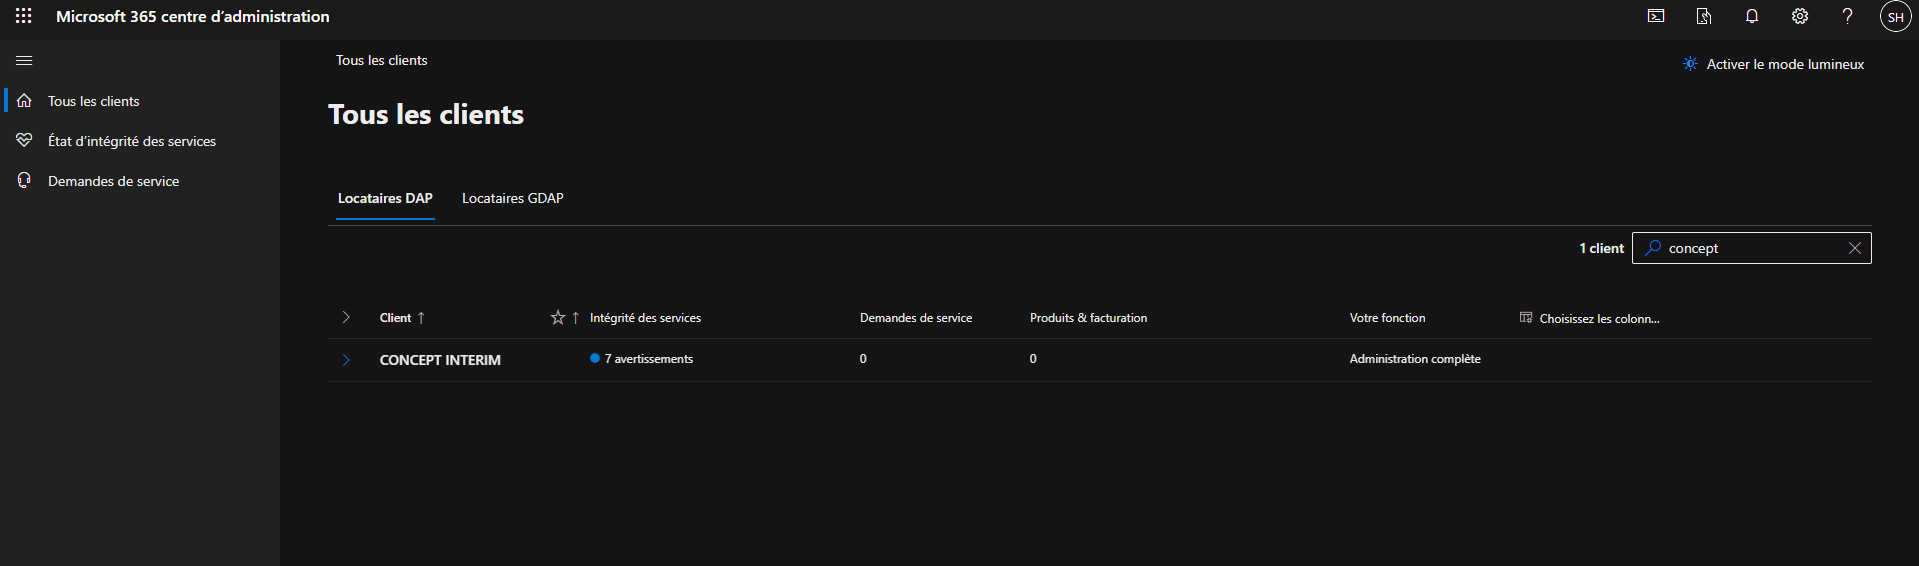Open Demandes de service in sidebar
Screen dimensions: 1919x566
[113, 181]
